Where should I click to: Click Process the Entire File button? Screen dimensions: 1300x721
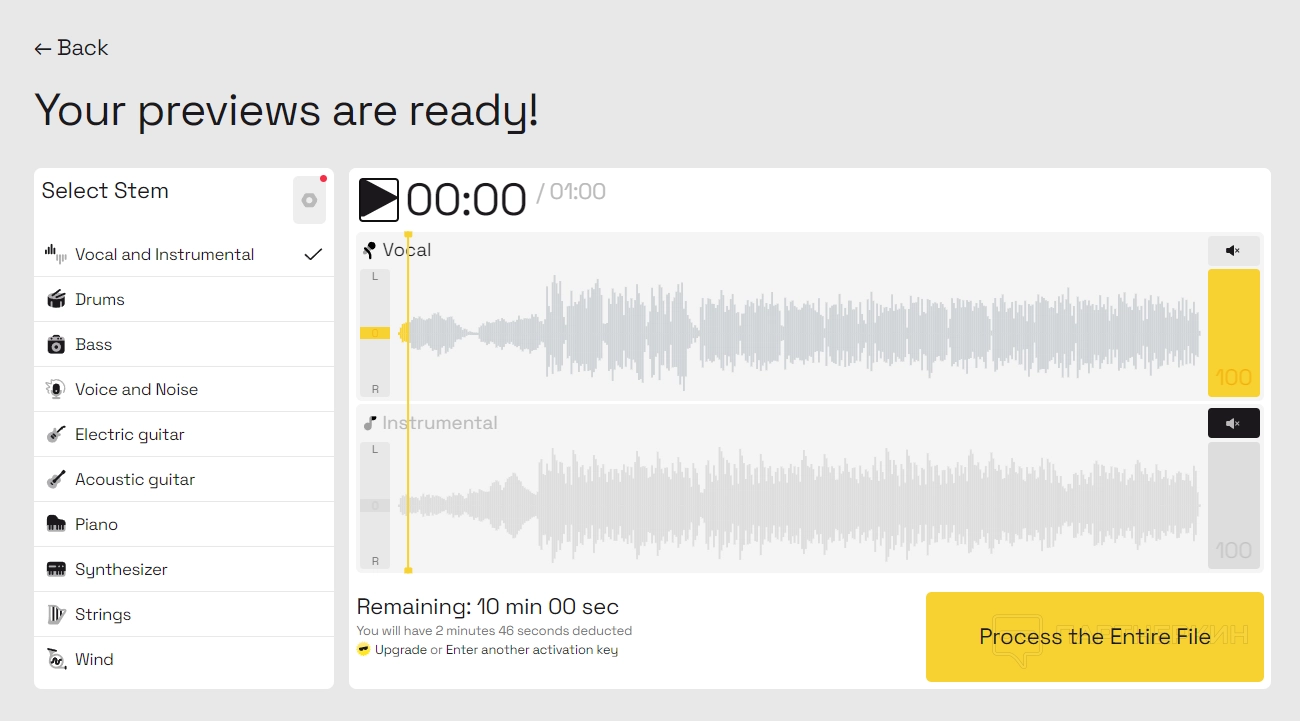(1094, 637)
